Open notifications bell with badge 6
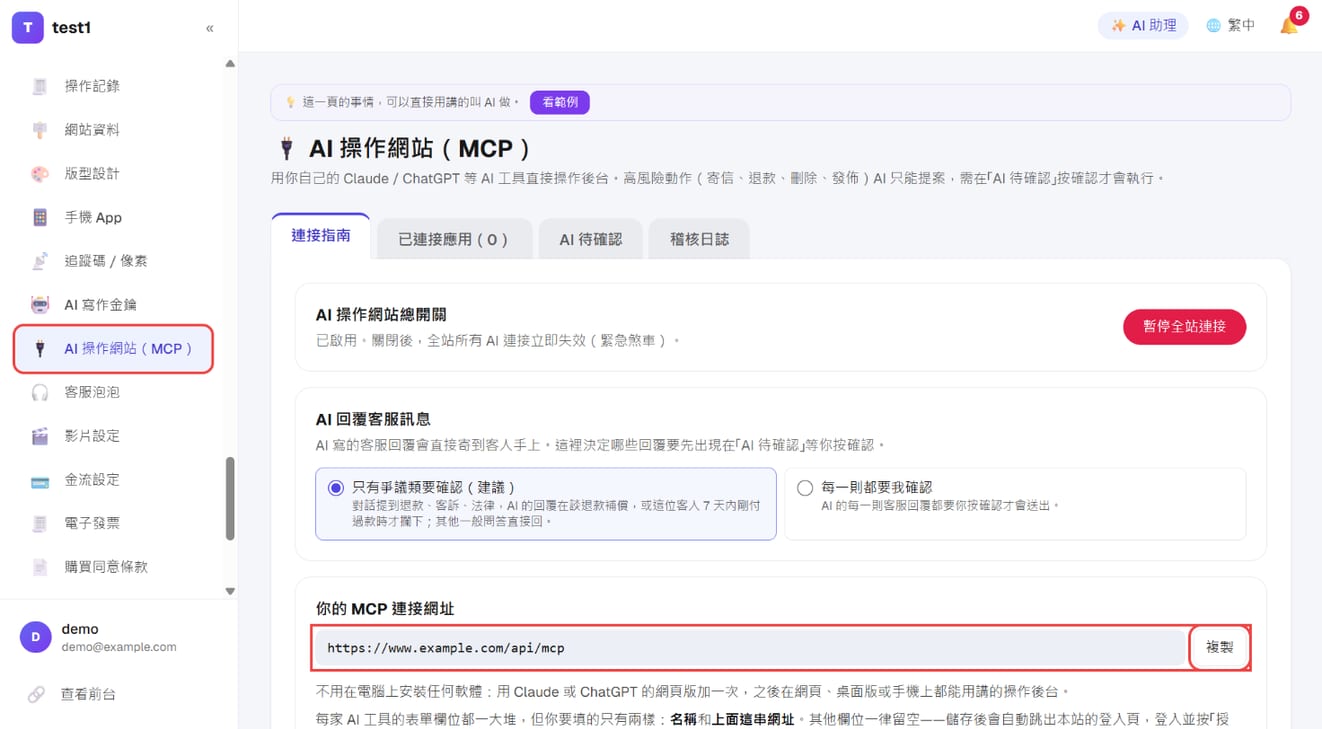This screenshot has width=1322, height=729. click(x=1290, y=25)
